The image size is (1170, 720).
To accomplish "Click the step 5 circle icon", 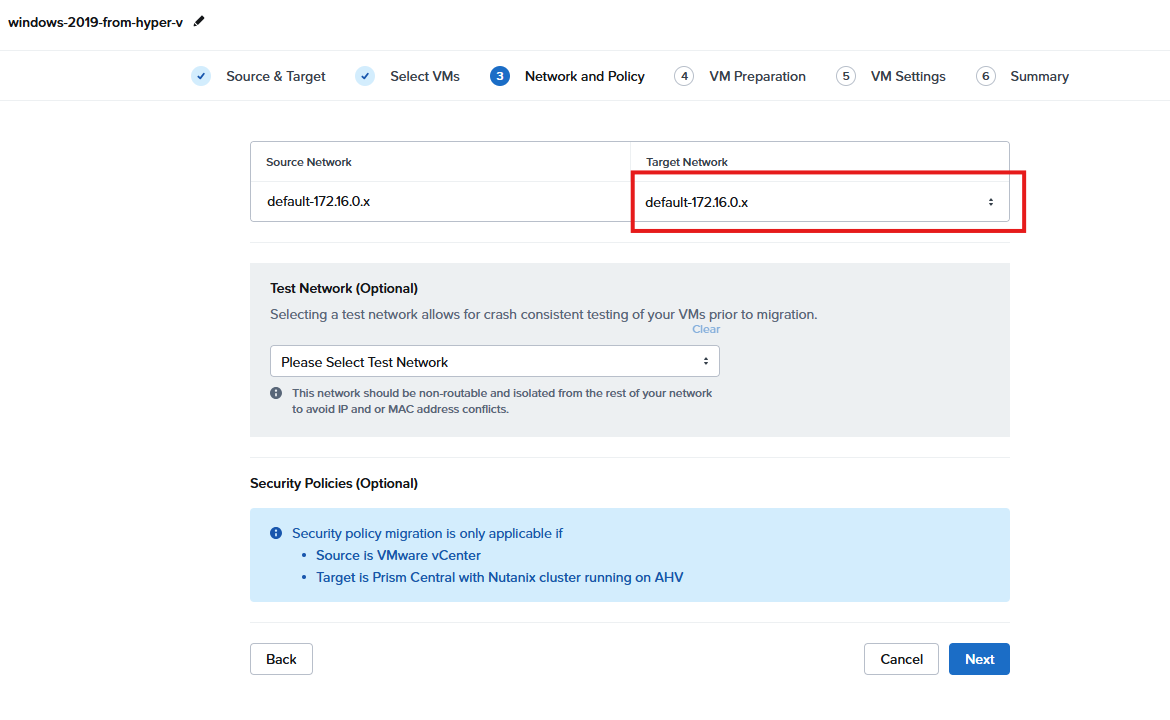I will pos(846,76).
